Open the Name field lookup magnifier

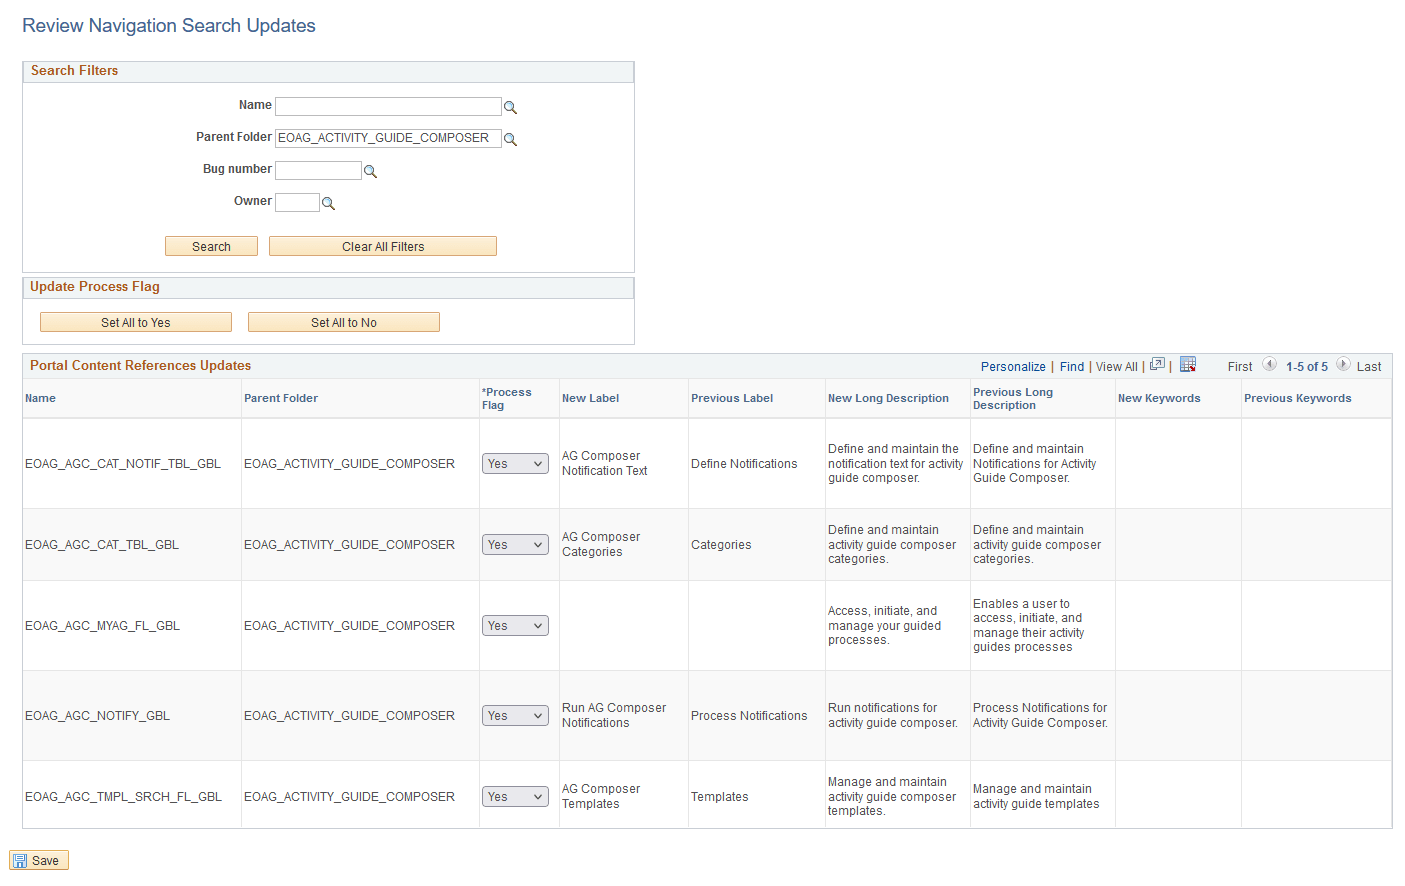click(511, 107)
